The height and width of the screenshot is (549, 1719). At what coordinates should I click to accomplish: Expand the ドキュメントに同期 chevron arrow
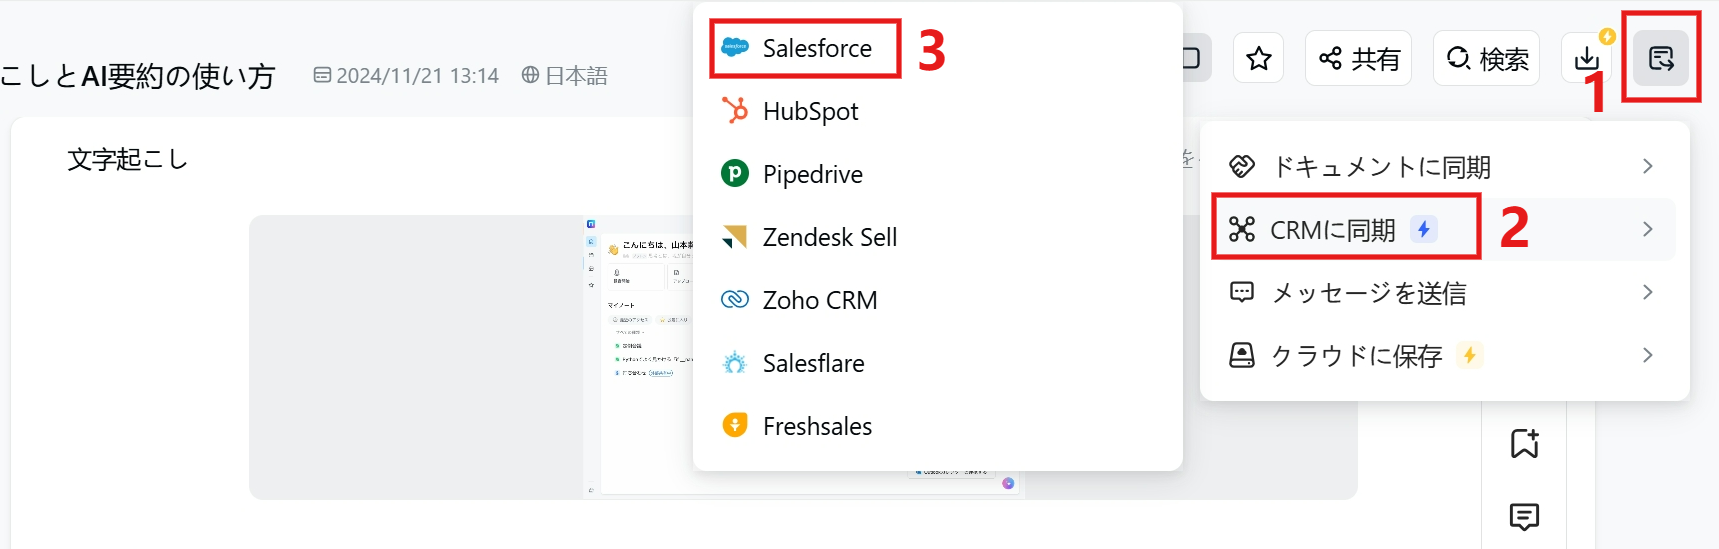[1647, 166]
